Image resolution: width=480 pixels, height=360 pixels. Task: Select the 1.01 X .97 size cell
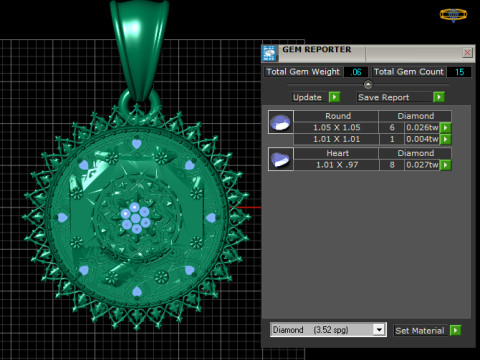[336, 165]
